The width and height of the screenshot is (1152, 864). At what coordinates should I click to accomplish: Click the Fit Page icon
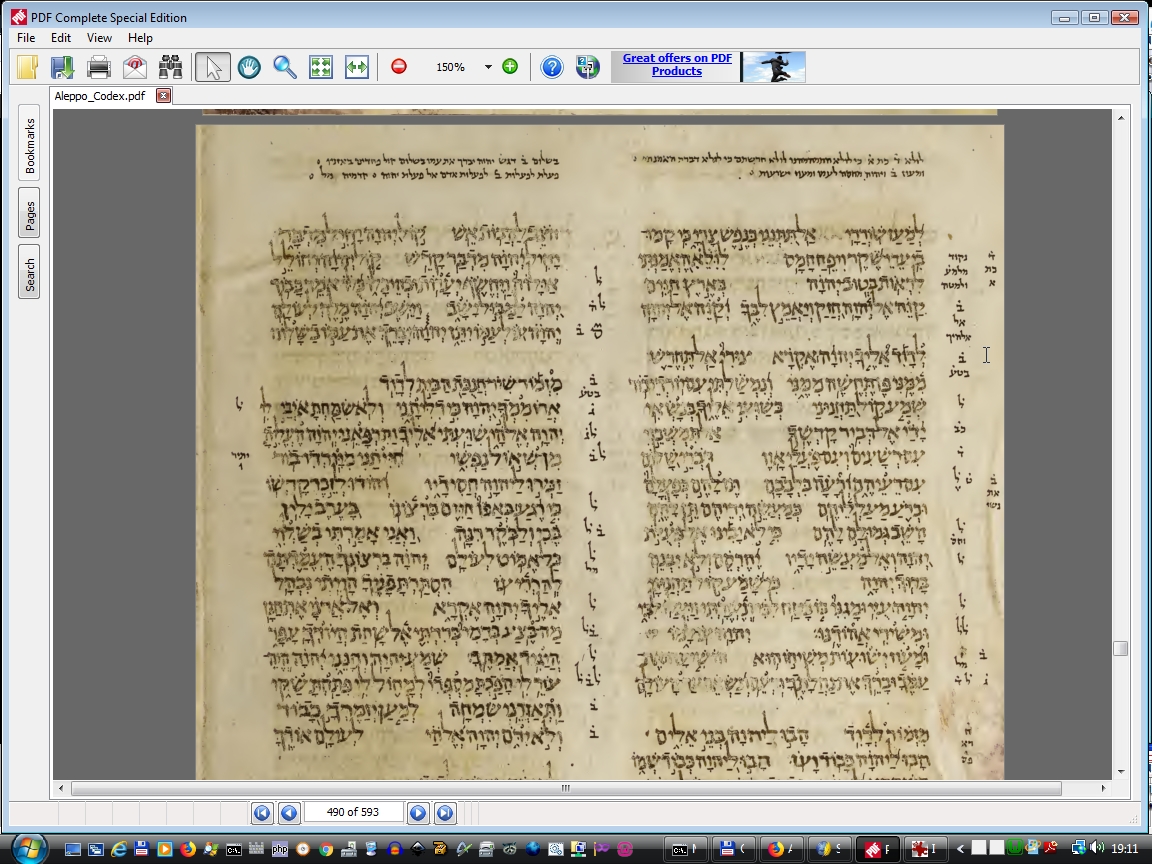320,67
